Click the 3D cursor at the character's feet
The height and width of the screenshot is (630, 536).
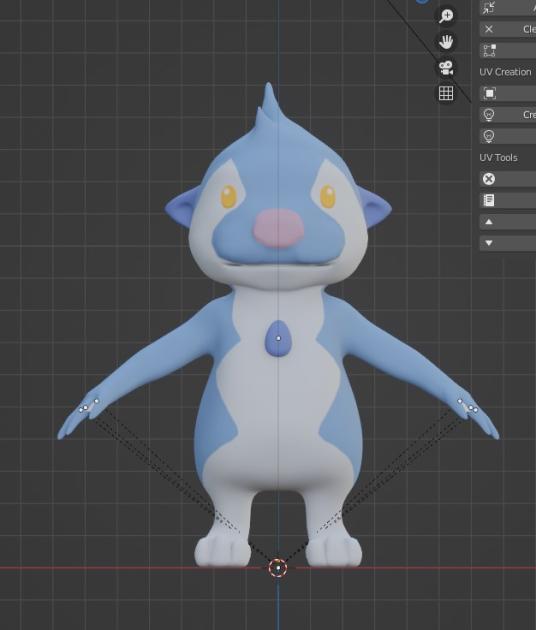(278, 568)
